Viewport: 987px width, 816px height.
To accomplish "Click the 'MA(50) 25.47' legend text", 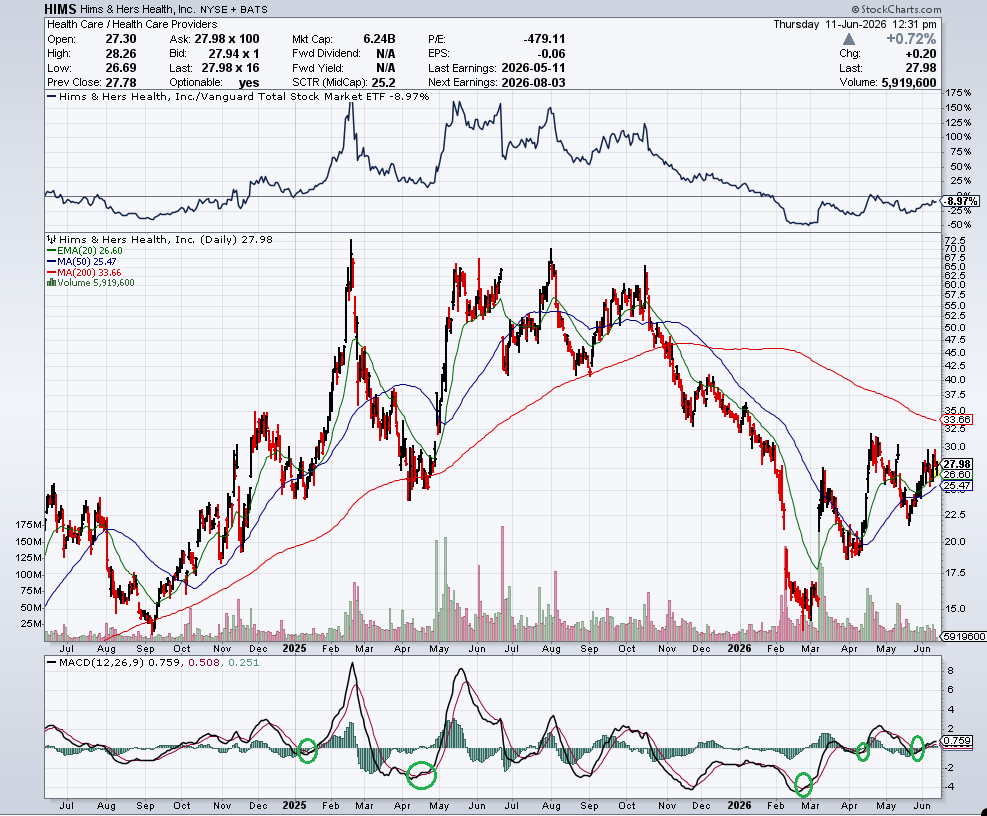I will tap(87, 261).
